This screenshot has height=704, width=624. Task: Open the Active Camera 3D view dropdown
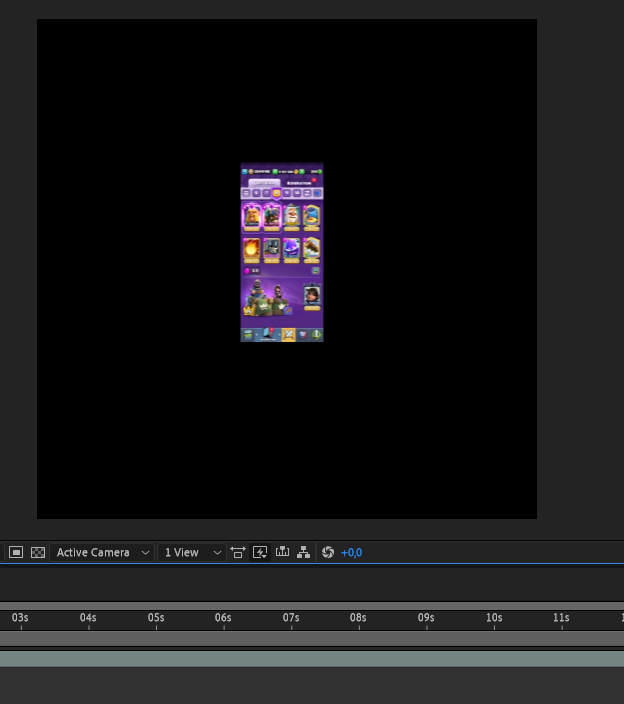click(102, 552)
